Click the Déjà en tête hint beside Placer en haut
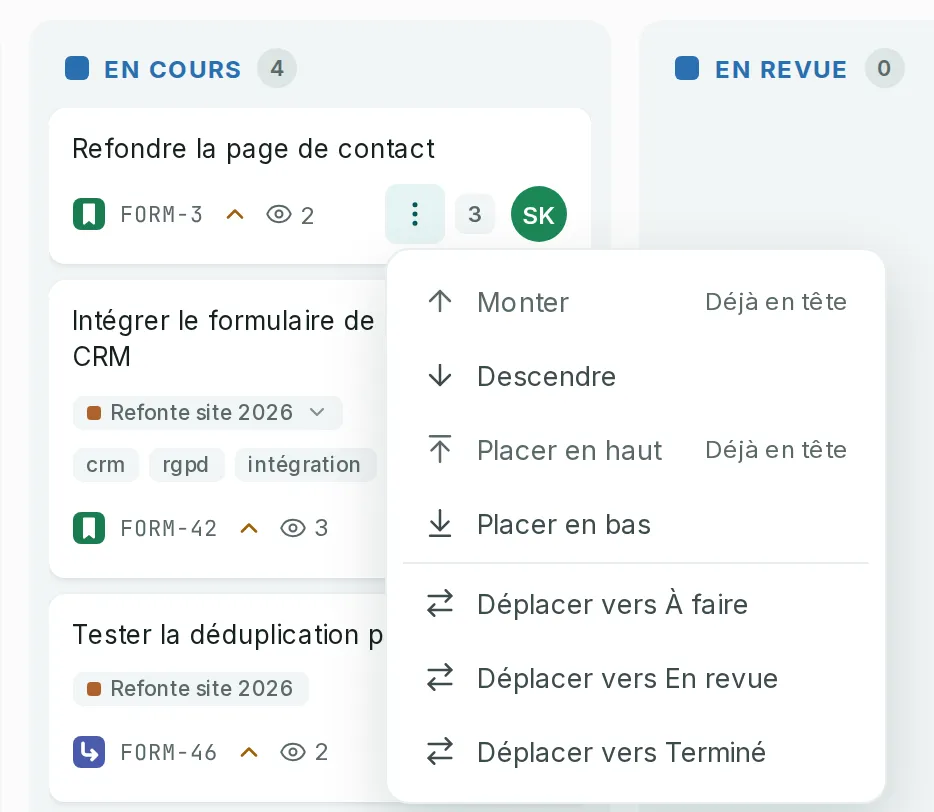934x812 pixels. point(776,450)
